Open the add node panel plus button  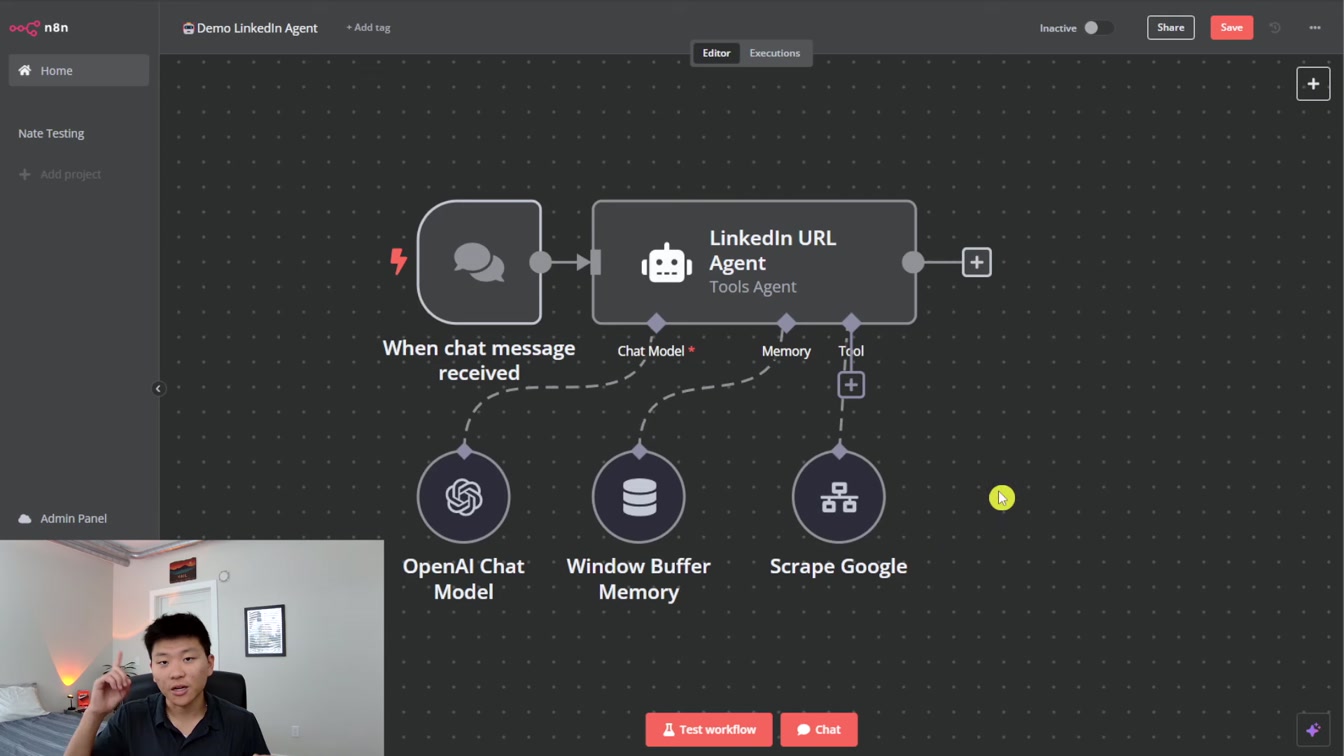pyautogui.click(x=1313, y=84)
